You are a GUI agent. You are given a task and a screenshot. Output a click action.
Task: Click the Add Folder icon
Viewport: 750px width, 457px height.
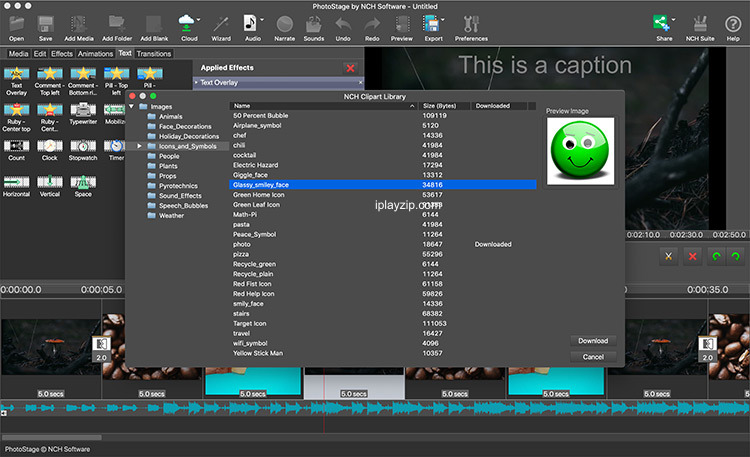pyautogui.click(x=117, y=28)
